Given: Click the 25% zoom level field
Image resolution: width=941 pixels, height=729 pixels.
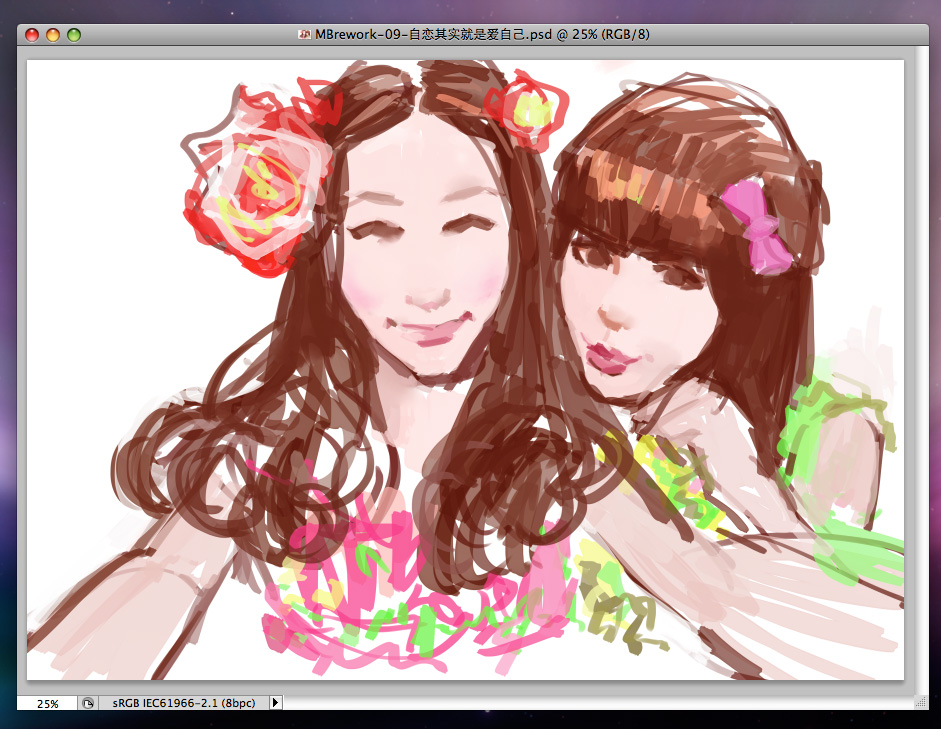Looking at the screenshot, I should click(47, 703).
